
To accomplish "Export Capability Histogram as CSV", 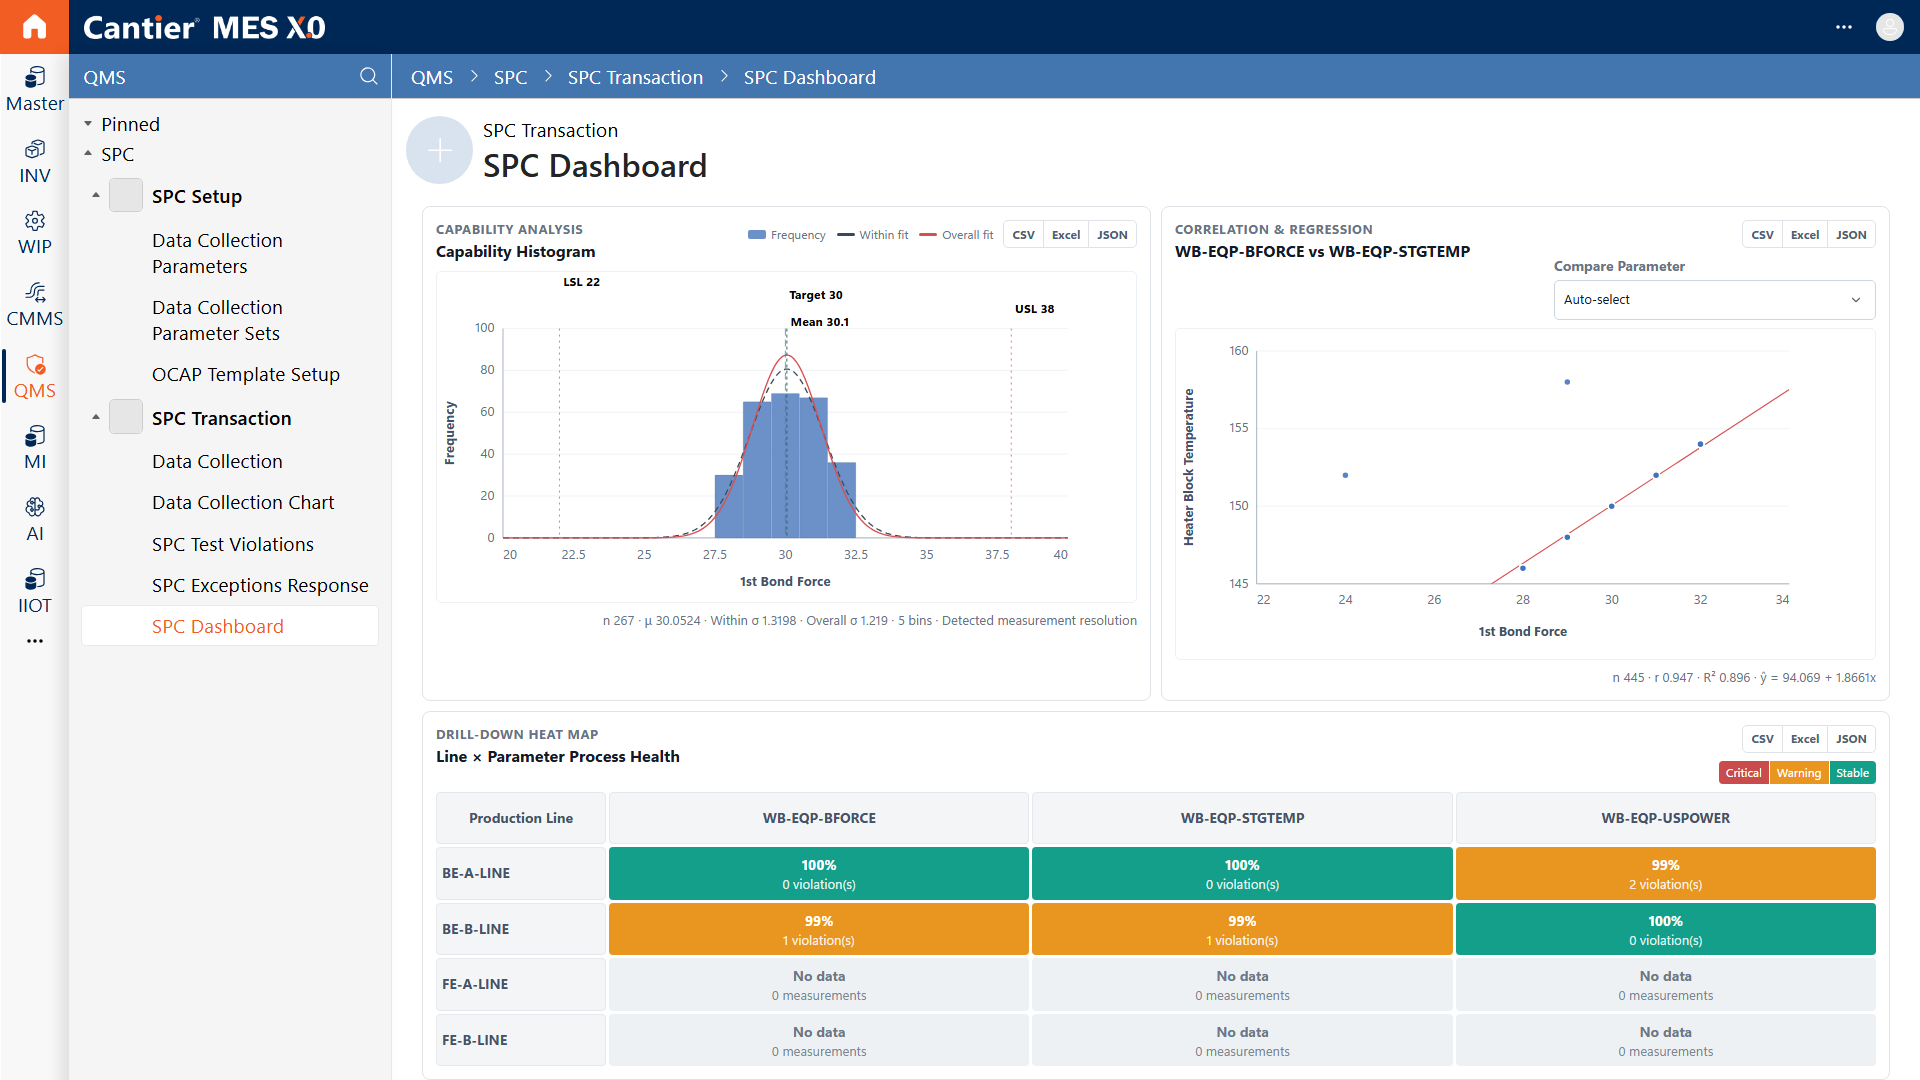I will point(1023,235).
